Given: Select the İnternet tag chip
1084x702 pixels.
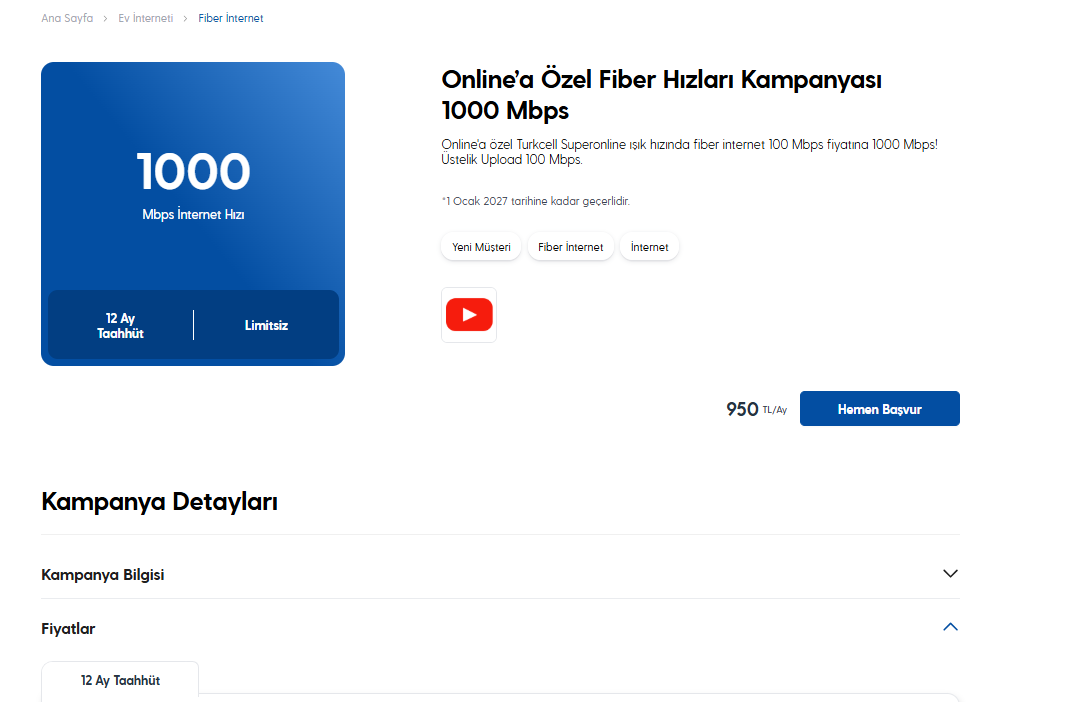Looking at the screenshot, I should (x=649, y=247).
